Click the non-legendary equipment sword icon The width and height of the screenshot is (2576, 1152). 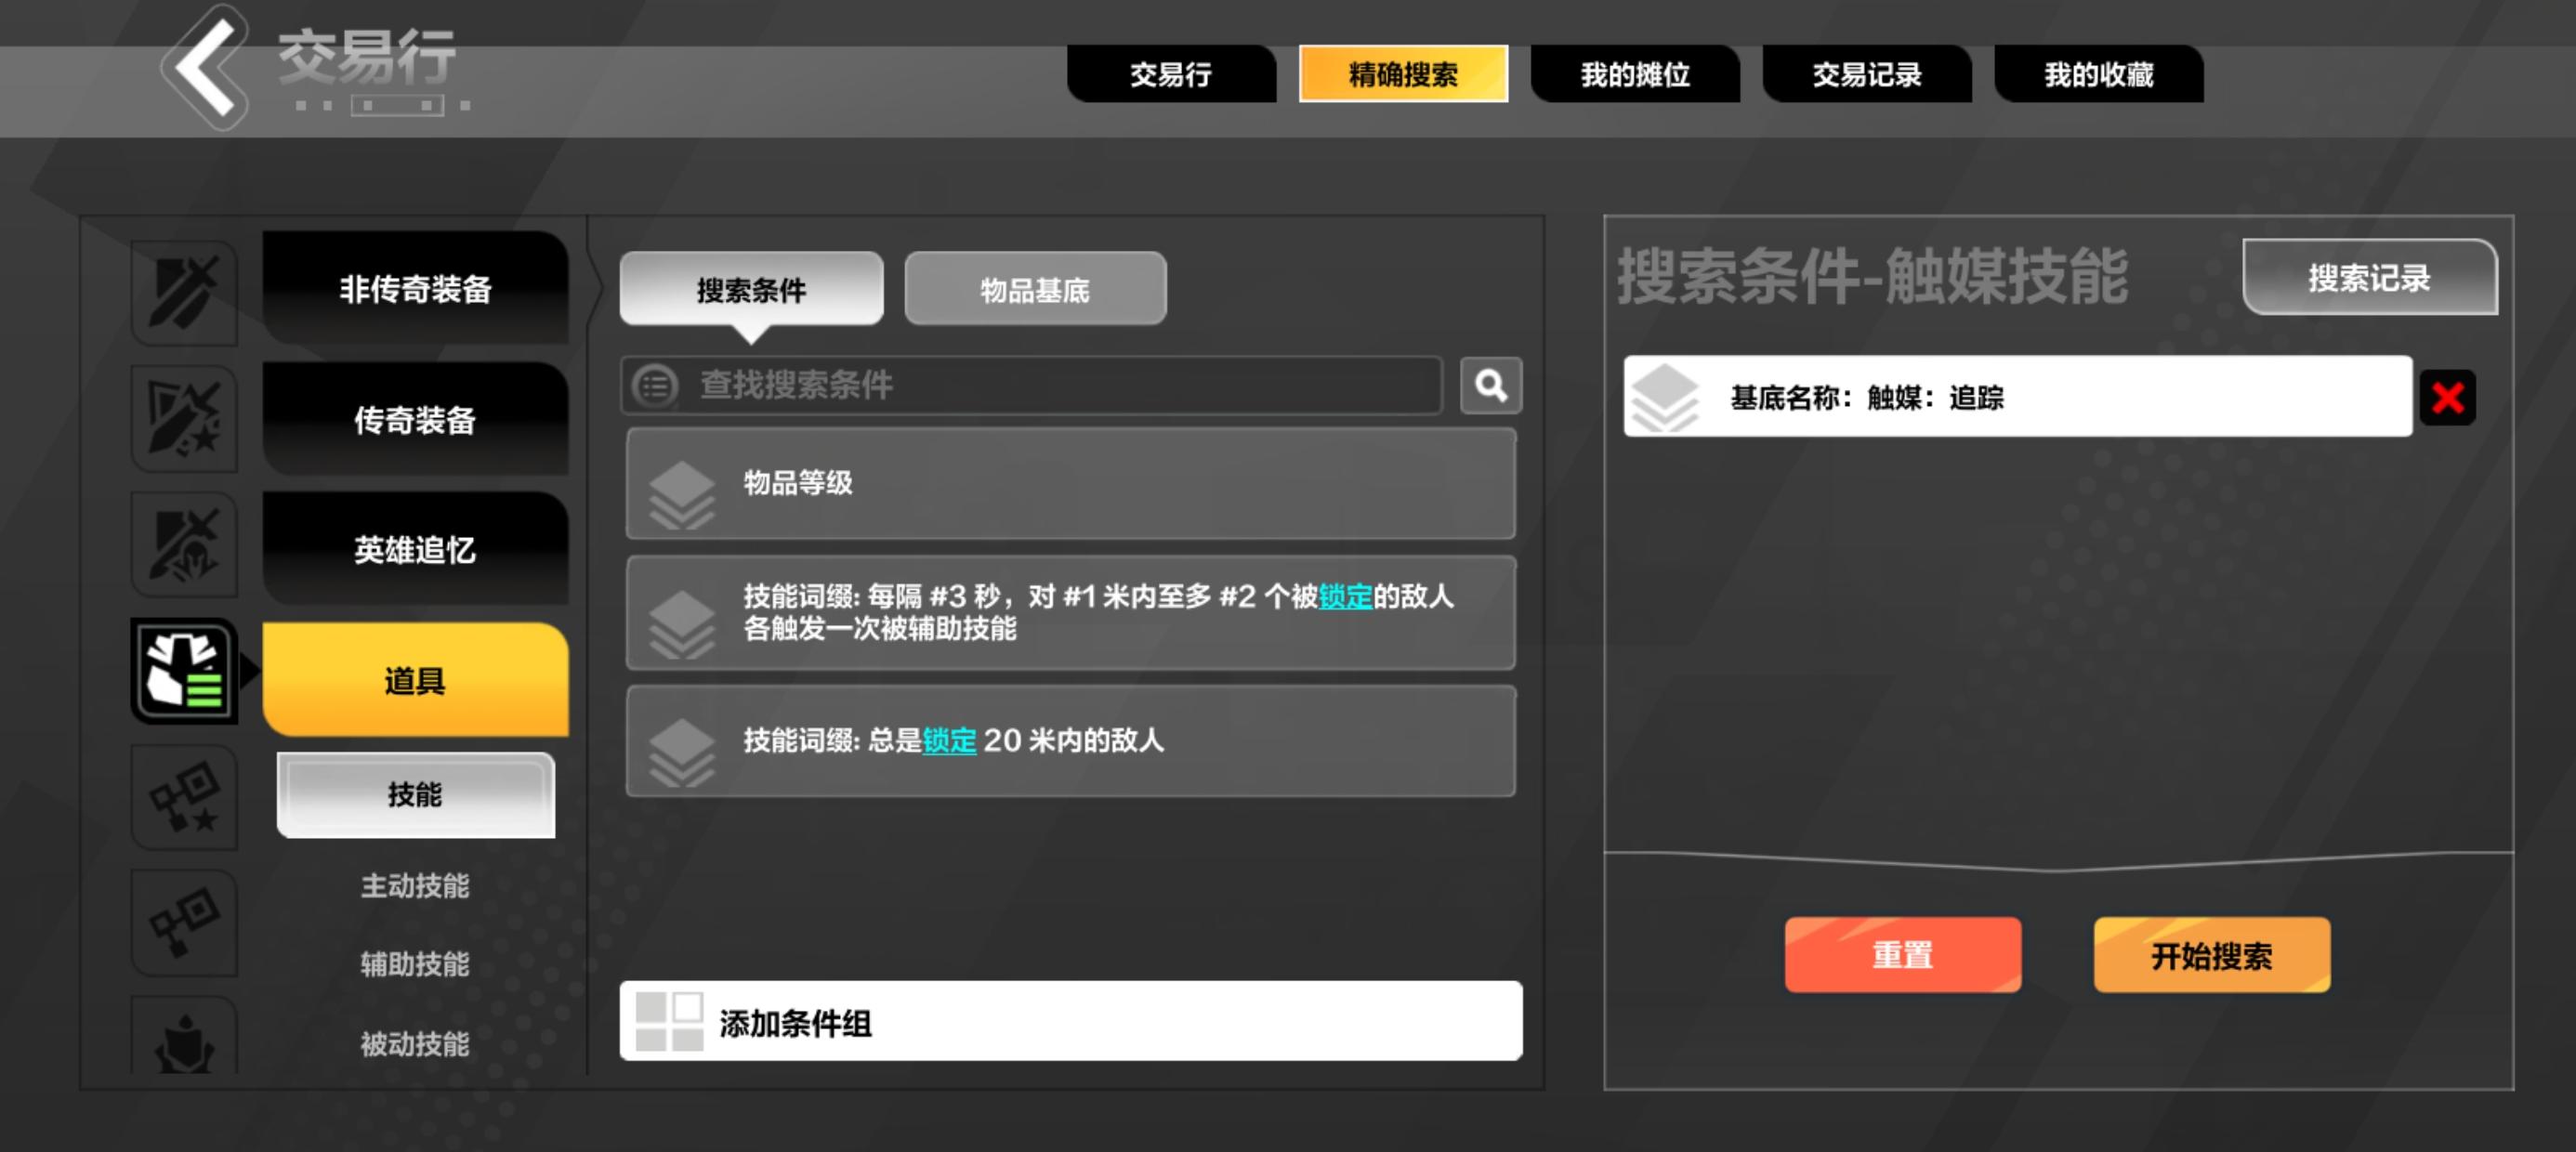point(184,292)
